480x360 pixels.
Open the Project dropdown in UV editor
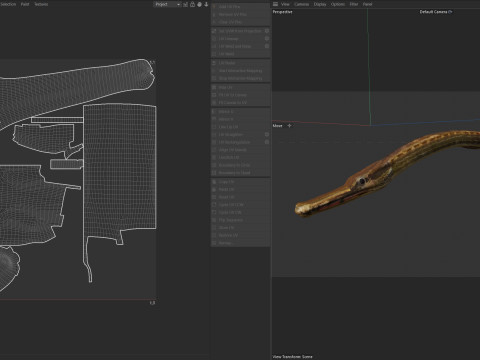(167, 4)
